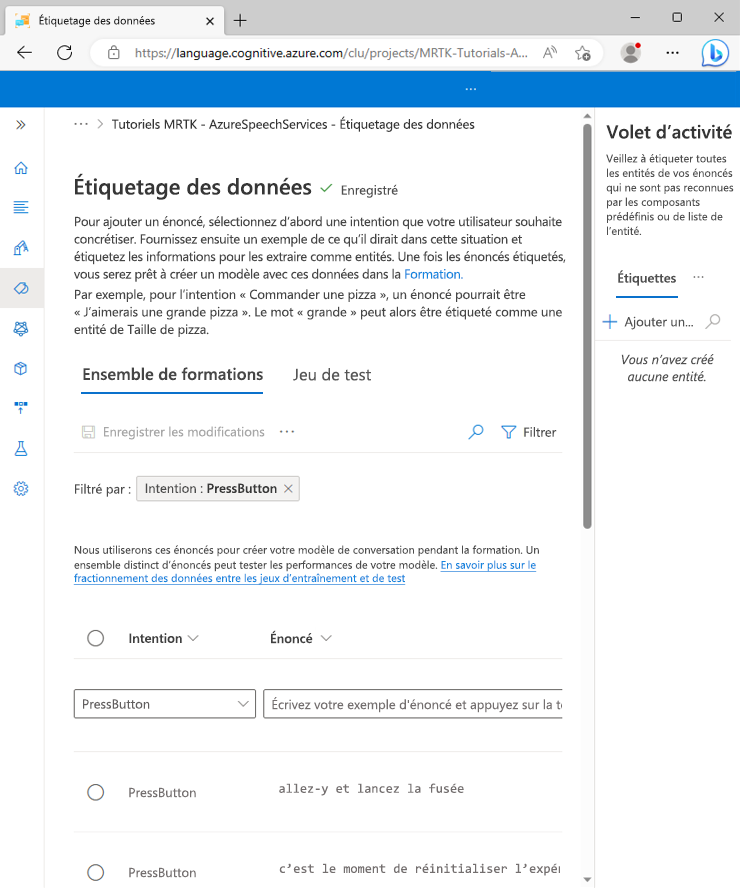Open the test deployments flask icon

tap(21, 449)
